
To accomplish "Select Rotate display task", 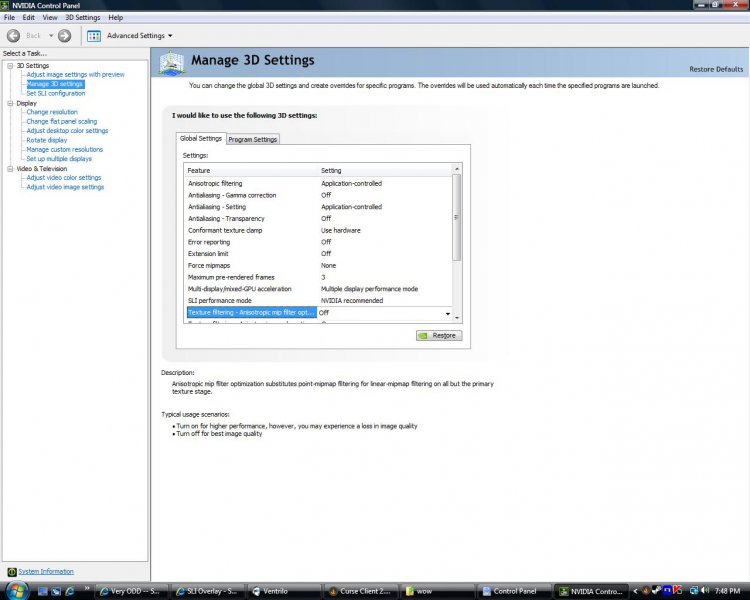I will point(47,140).
